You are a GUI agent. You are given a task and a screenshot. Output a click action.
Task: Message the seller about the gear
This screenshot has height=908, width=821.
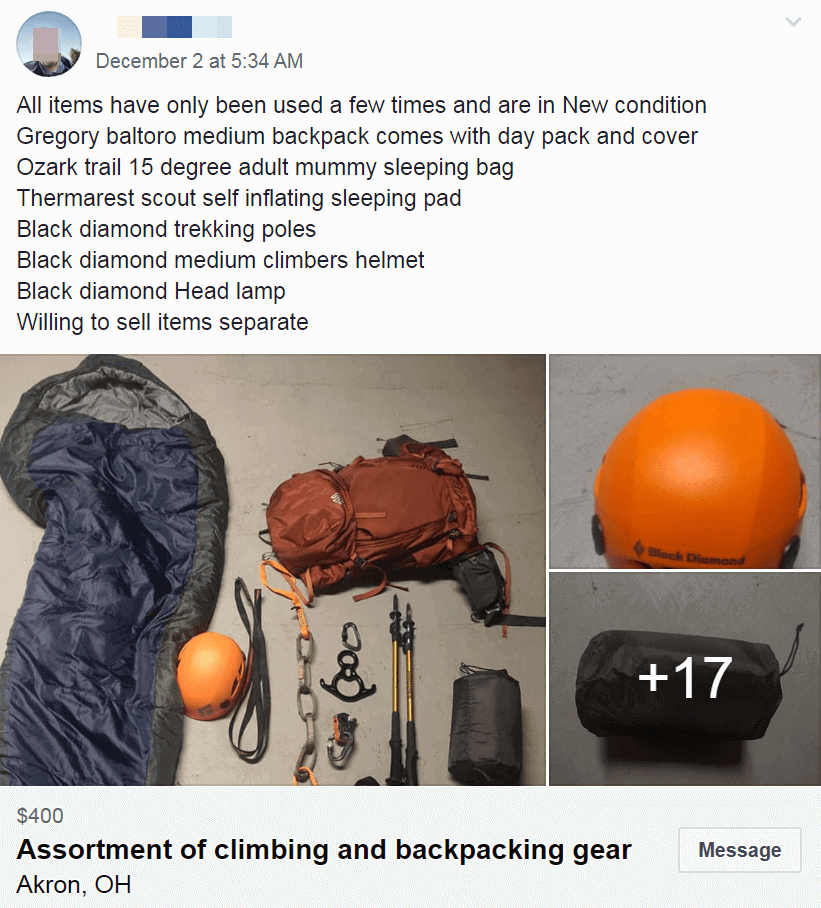[x=739, y=850]
